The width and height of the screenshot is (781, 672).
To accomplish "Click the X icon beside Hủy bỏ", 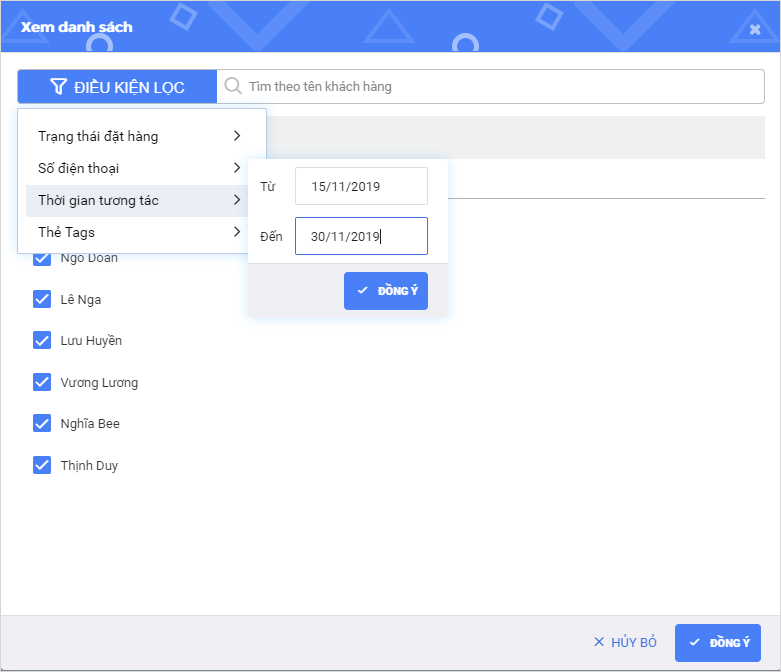I will [599, 642].
